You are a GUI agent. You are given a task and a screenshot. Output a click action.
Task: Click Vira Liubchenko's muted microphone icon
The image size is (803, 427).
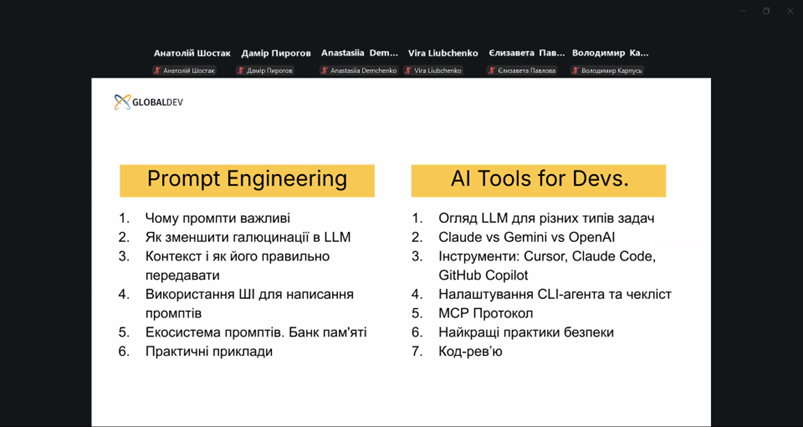click(x=408, y=71)
